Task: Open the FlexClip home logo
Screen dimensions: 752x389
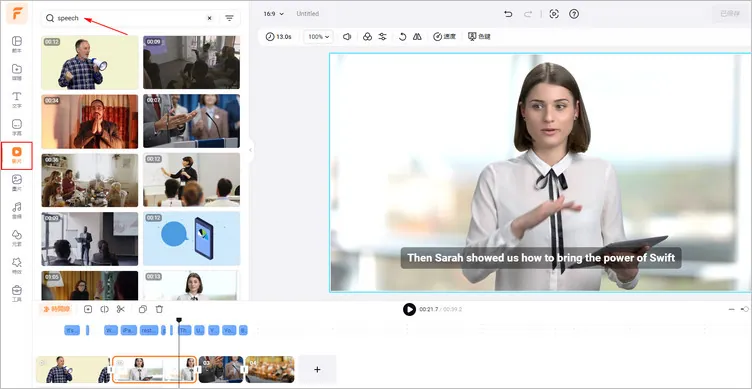Action: tap(17, 13)
